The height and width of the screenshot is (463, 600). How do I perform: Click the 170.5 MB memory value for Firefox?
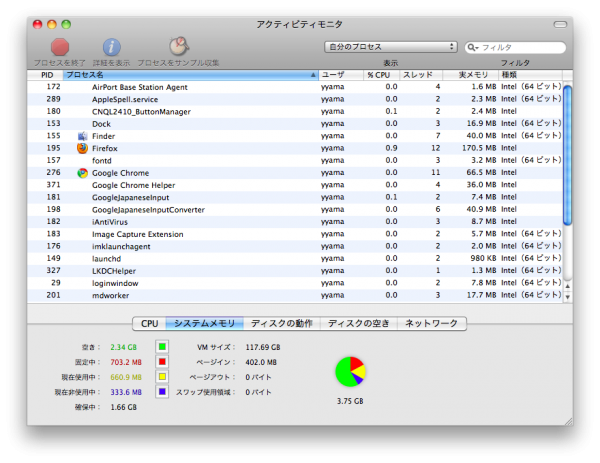(x=479, y=148)
